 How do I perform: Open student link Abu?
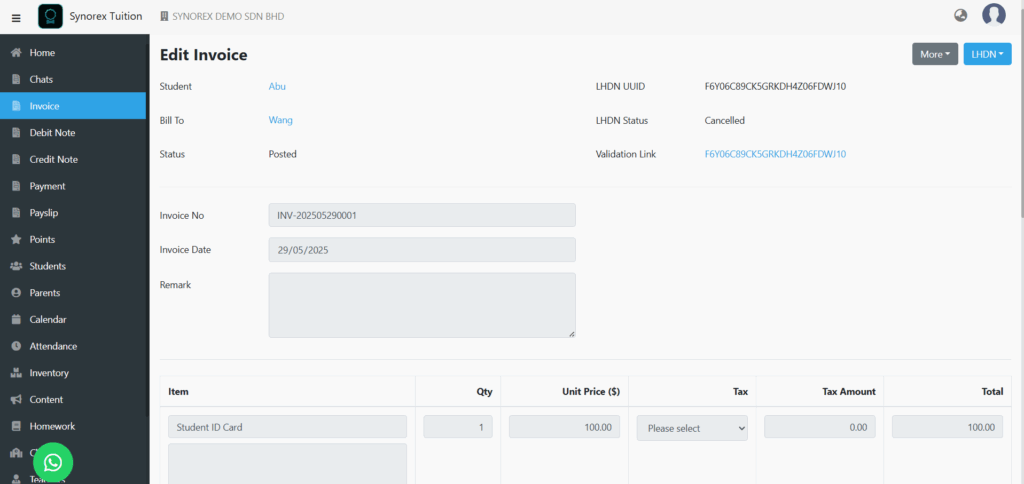[x=277, y=86]
